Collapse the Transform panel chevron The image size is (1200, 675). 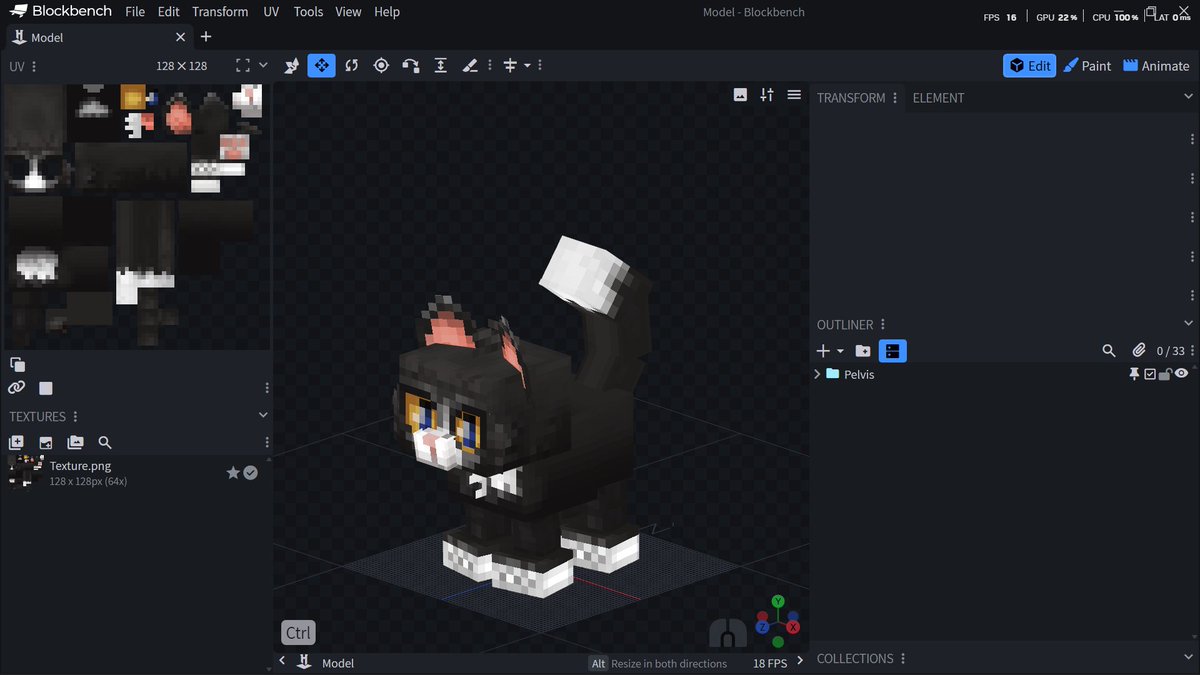coord(1188,97)
